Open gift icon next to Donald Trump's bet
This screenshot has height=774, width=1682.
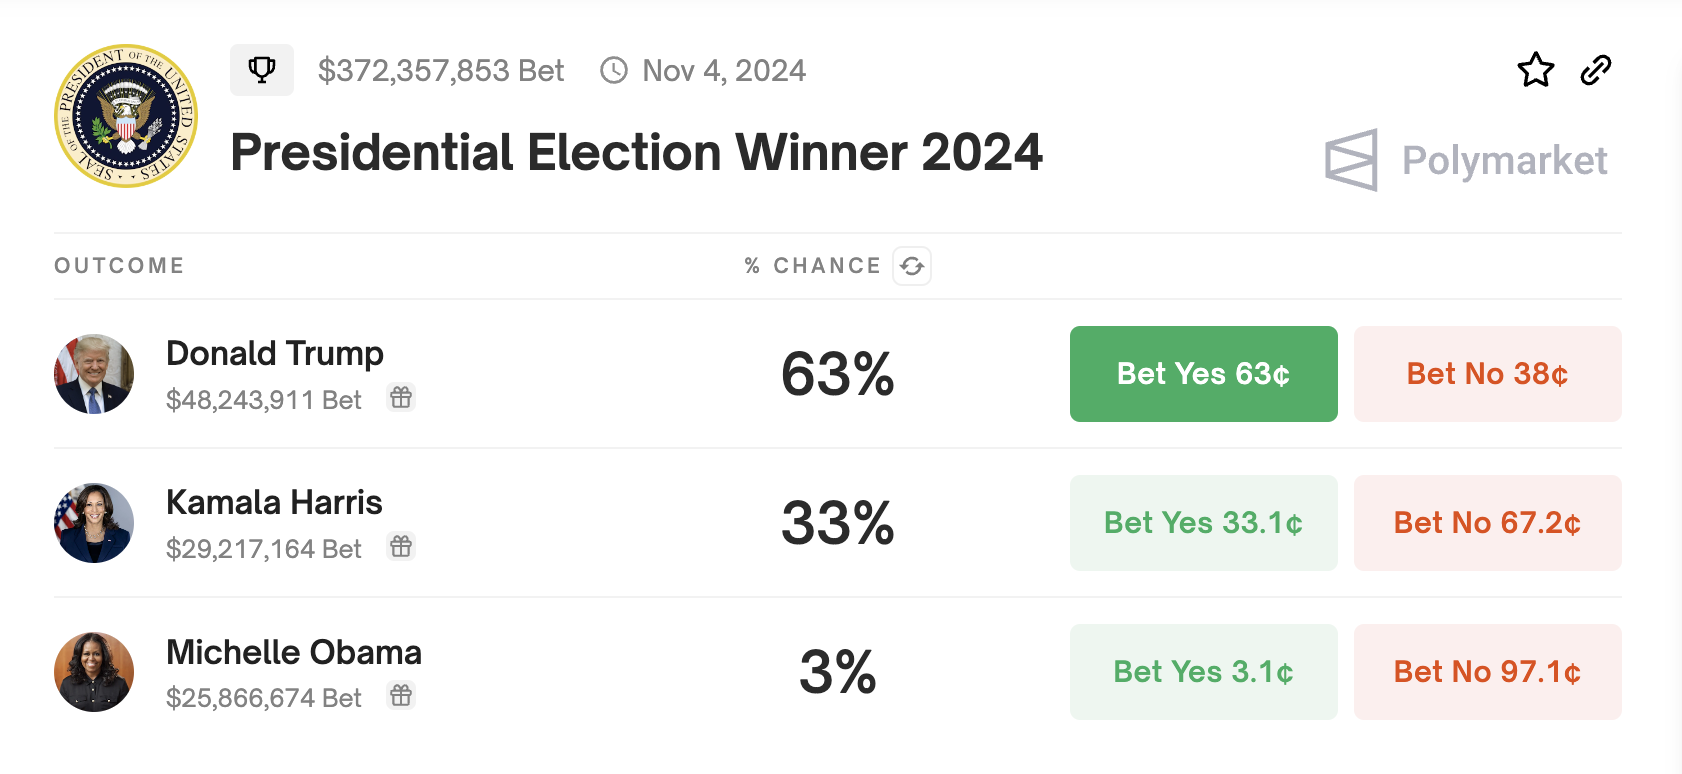(x=401, y=398)
